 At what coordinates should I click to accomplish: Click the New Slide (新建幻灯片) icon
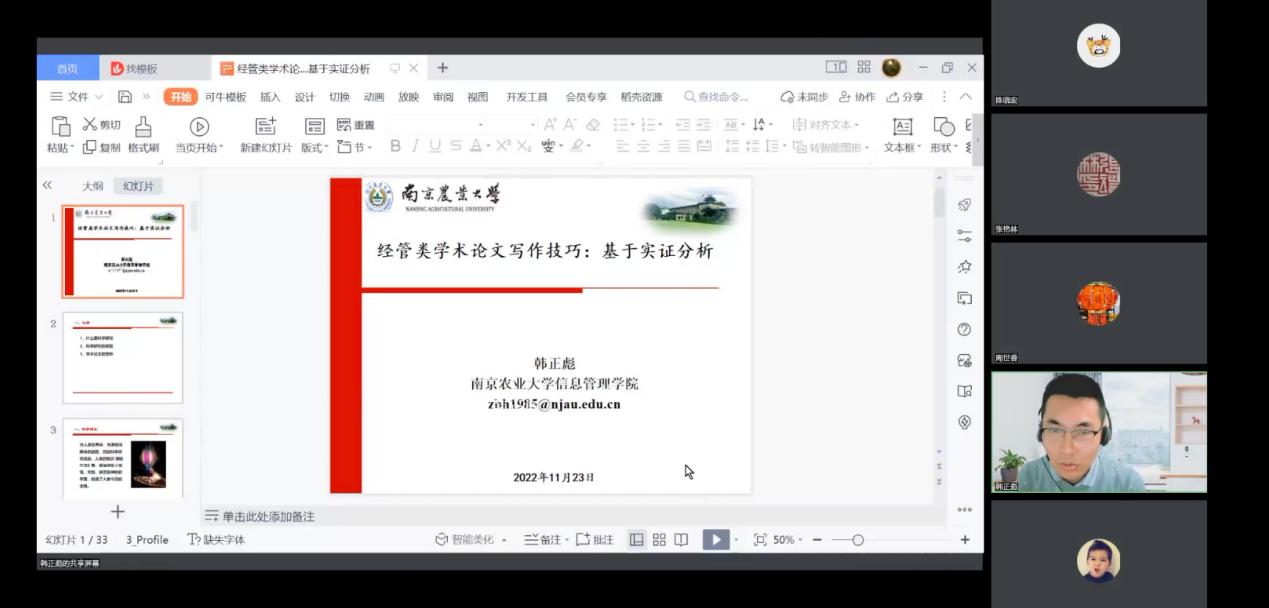click(265, 126)
